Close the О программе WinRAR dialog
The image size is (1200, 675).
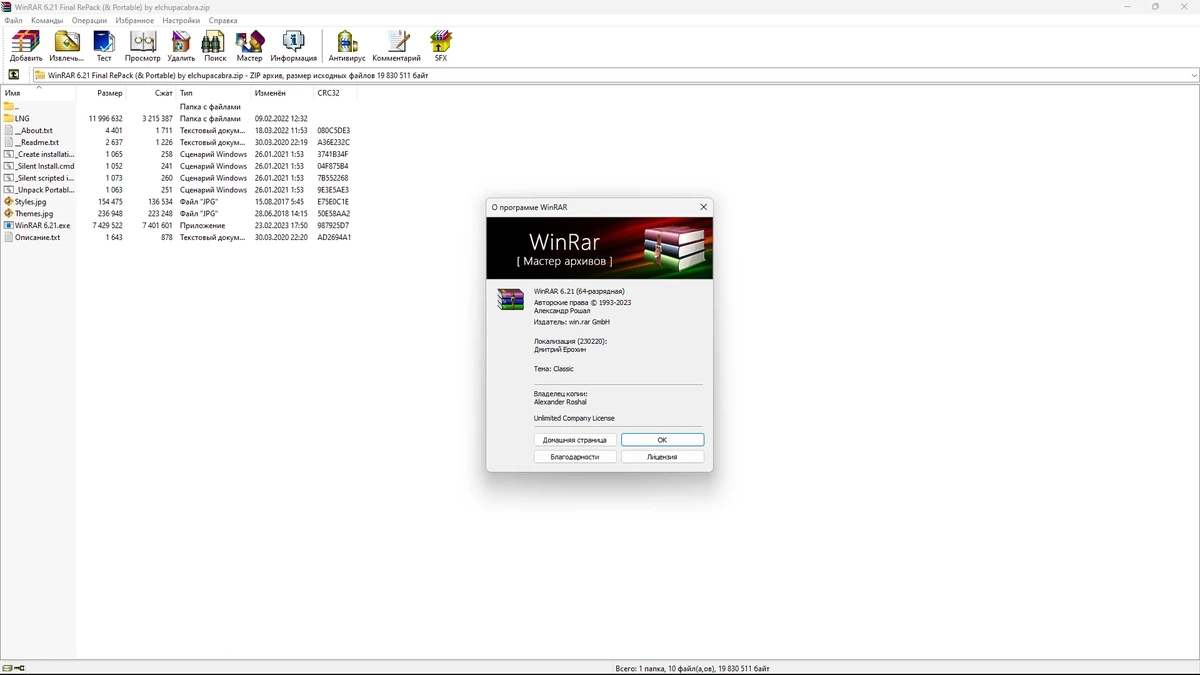[x=703, y=207]
